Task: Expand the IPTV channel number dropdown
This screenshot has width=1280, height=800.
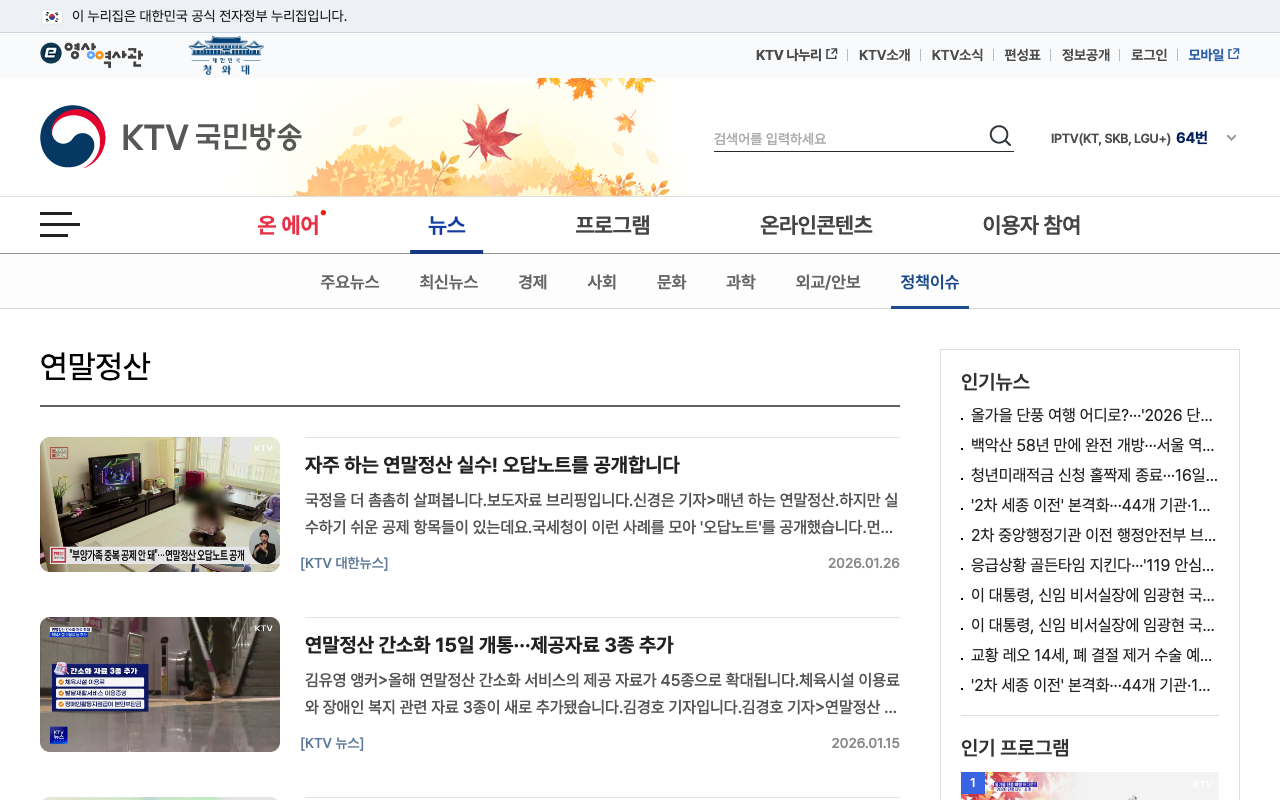Action: pyautogui.click(x=1231, y=138)
